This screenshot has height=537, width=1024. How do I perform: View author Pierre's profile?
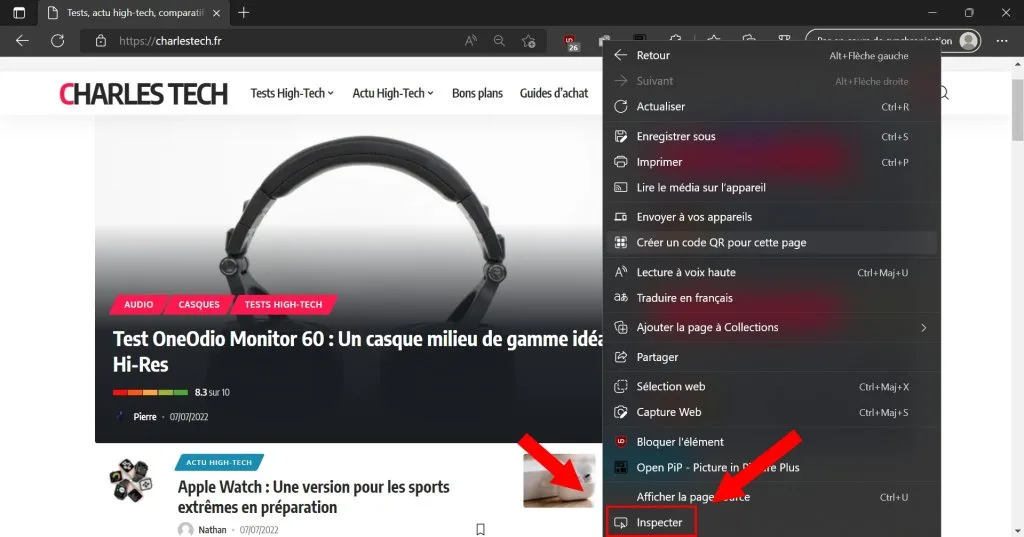click(x=144, y=417)
